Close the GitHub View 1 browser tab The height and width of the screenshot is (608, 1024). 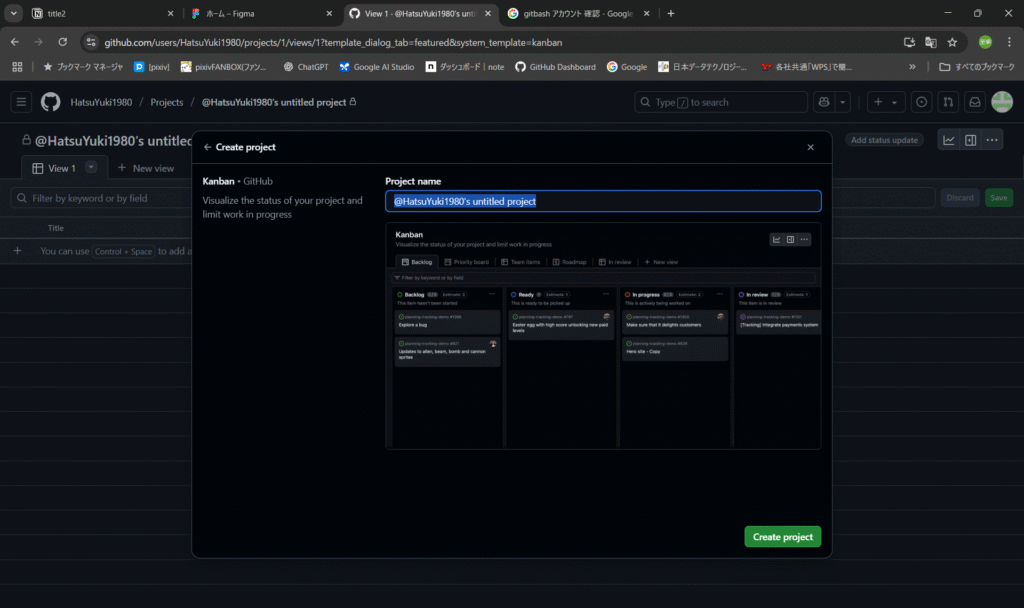coord(488,14)
